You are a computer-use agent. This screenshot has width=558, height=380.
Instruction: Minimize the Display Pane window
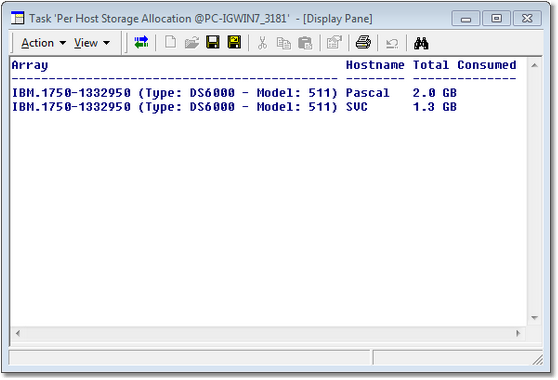click(466, 18)
